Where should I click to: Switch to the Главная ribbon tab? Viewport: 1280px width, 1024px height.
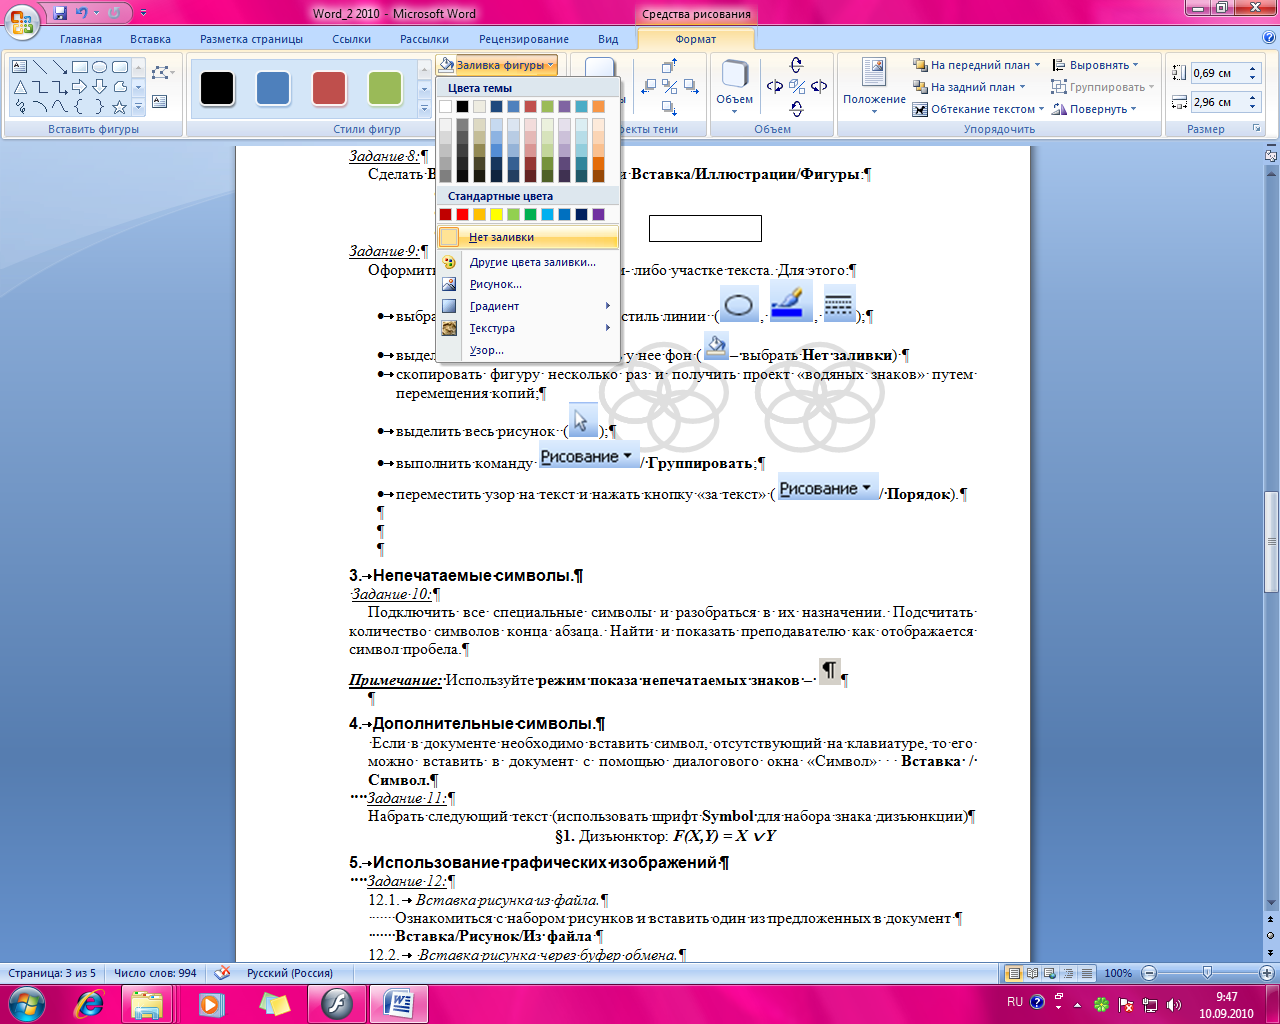pyautogui.click(x=81, y=39)
